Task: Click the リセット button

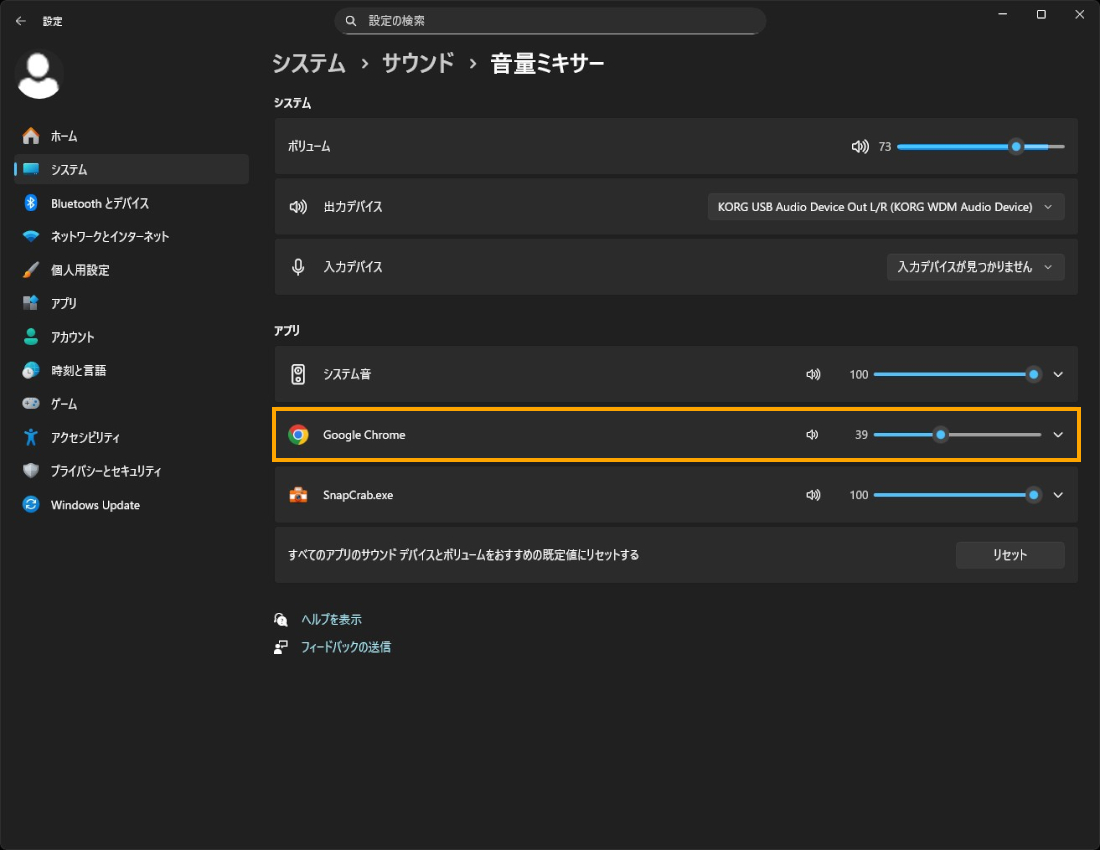Action: click(1010, 555)
